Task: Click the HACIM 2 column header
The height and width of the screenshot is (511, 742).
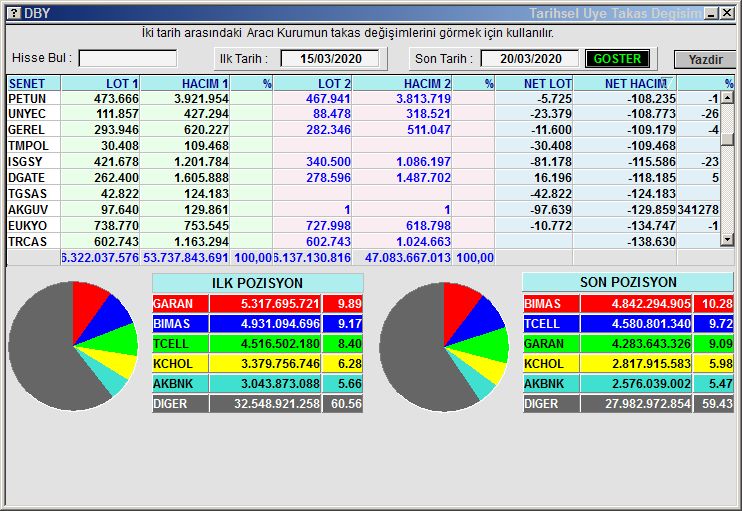Action: (x=400, y=84)
